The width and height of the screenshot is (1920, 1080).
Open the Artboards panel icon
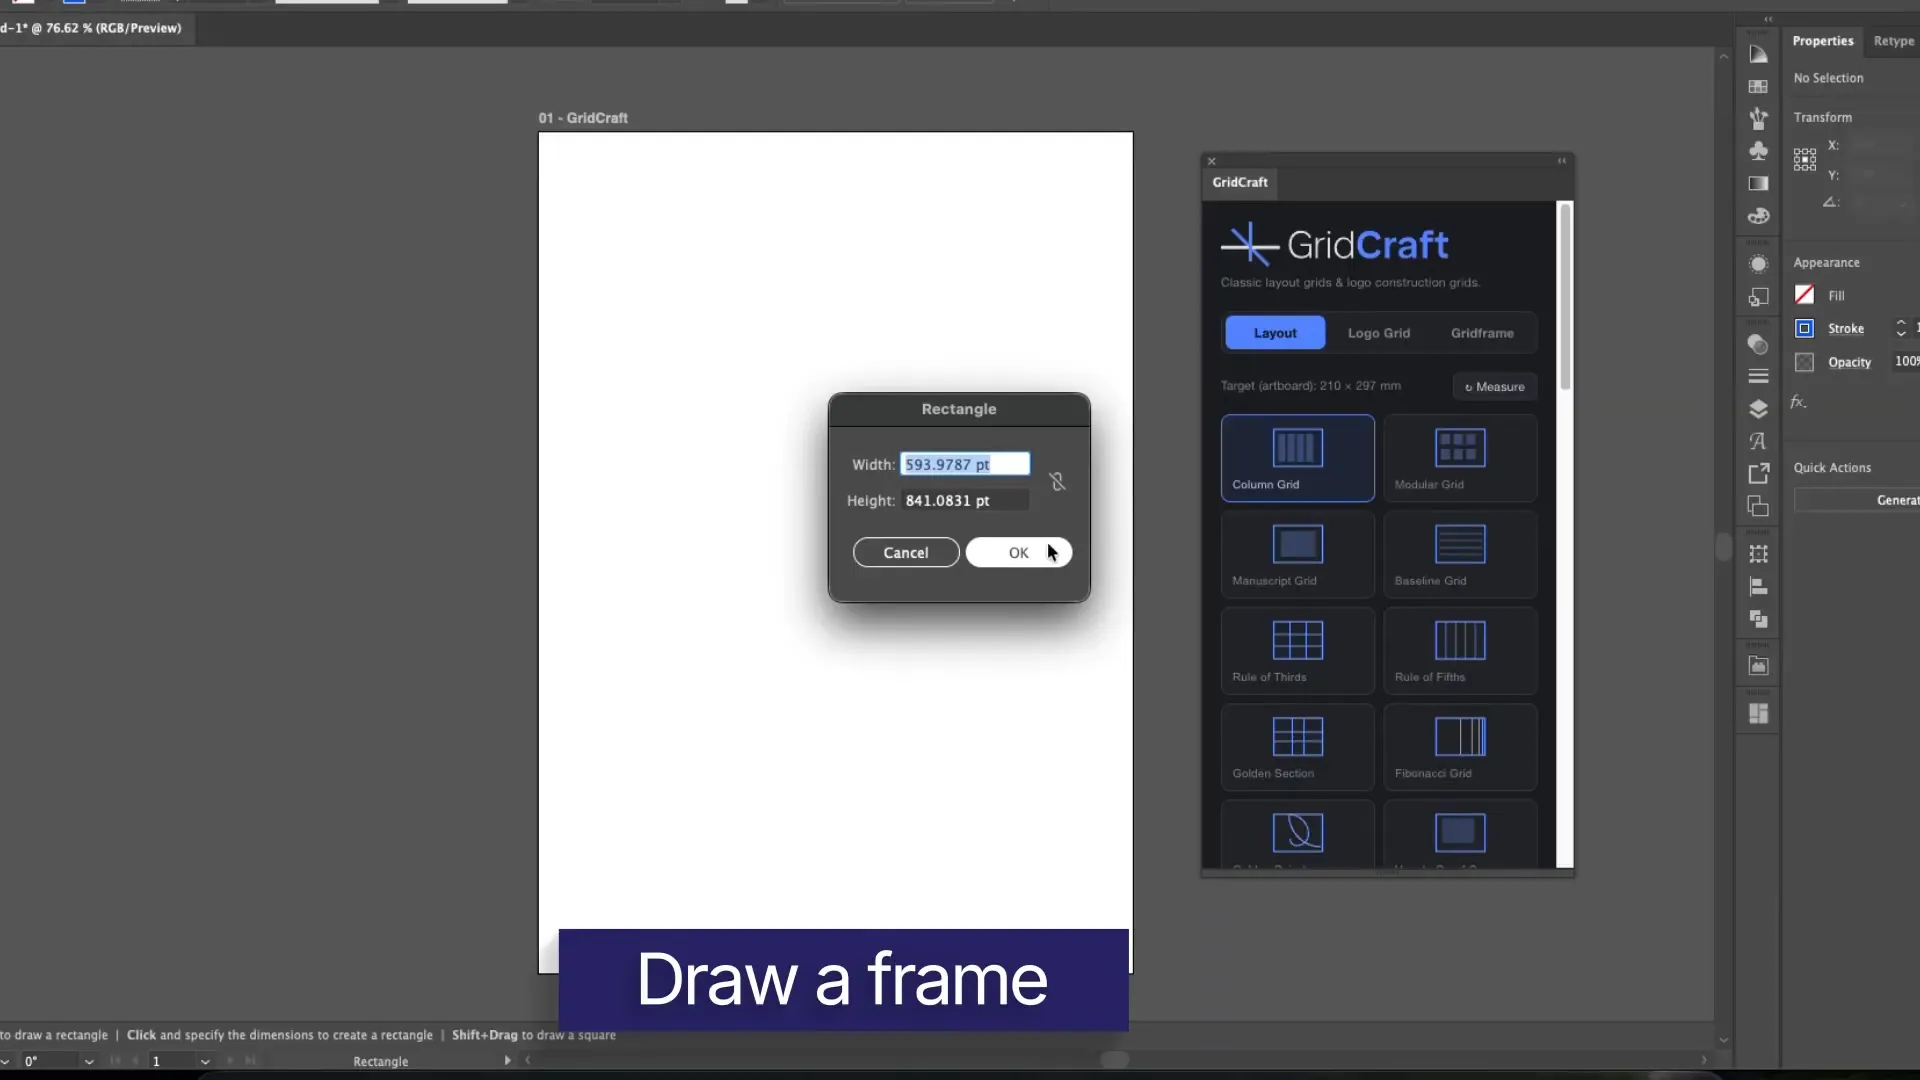pos(1758,506)
